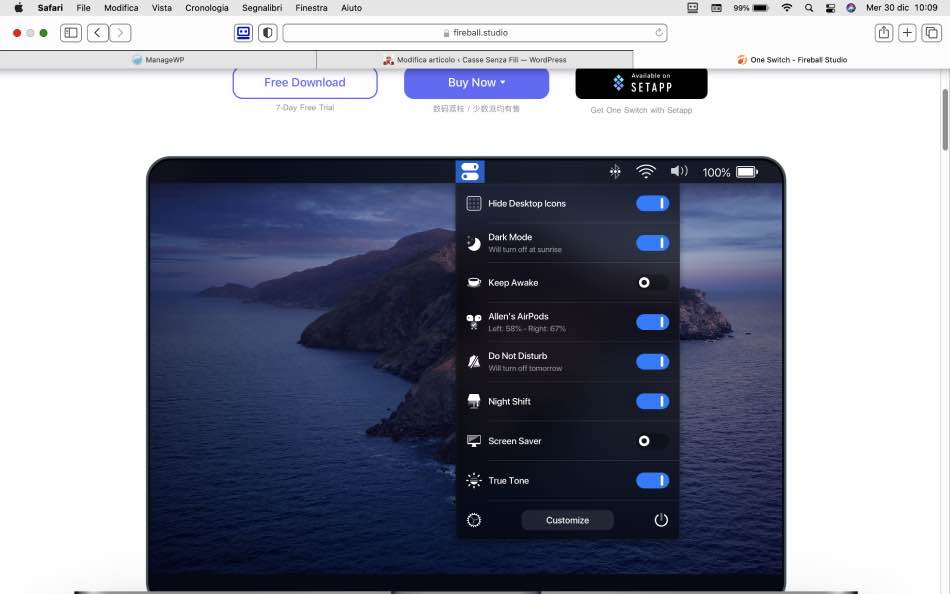
Task: Click the Wi-Fi icon beside the mockup volume icon
Action: click(646, 172)
